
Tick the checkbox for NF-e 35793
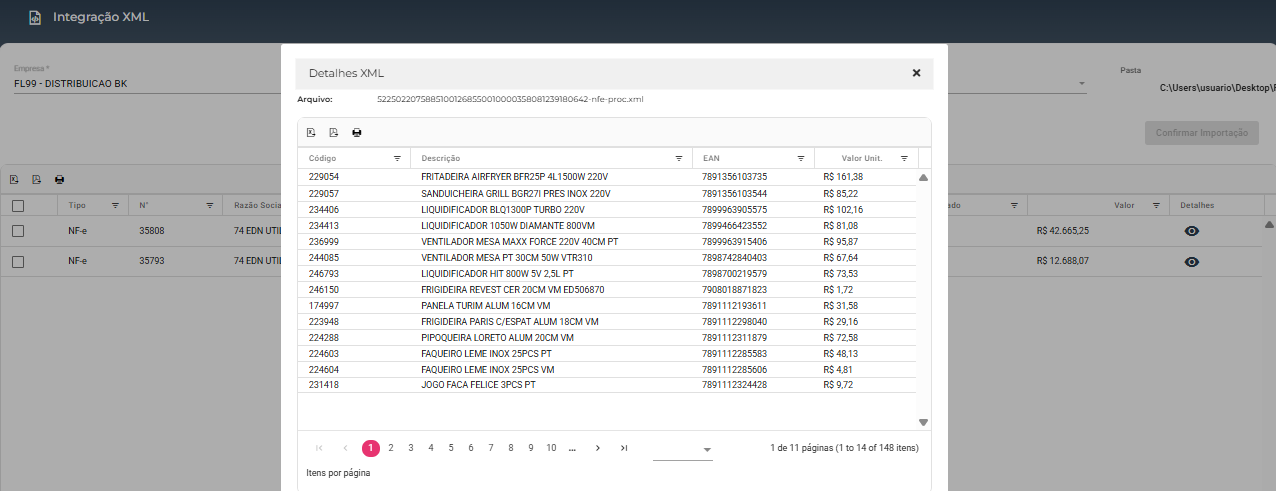point(18,261)
